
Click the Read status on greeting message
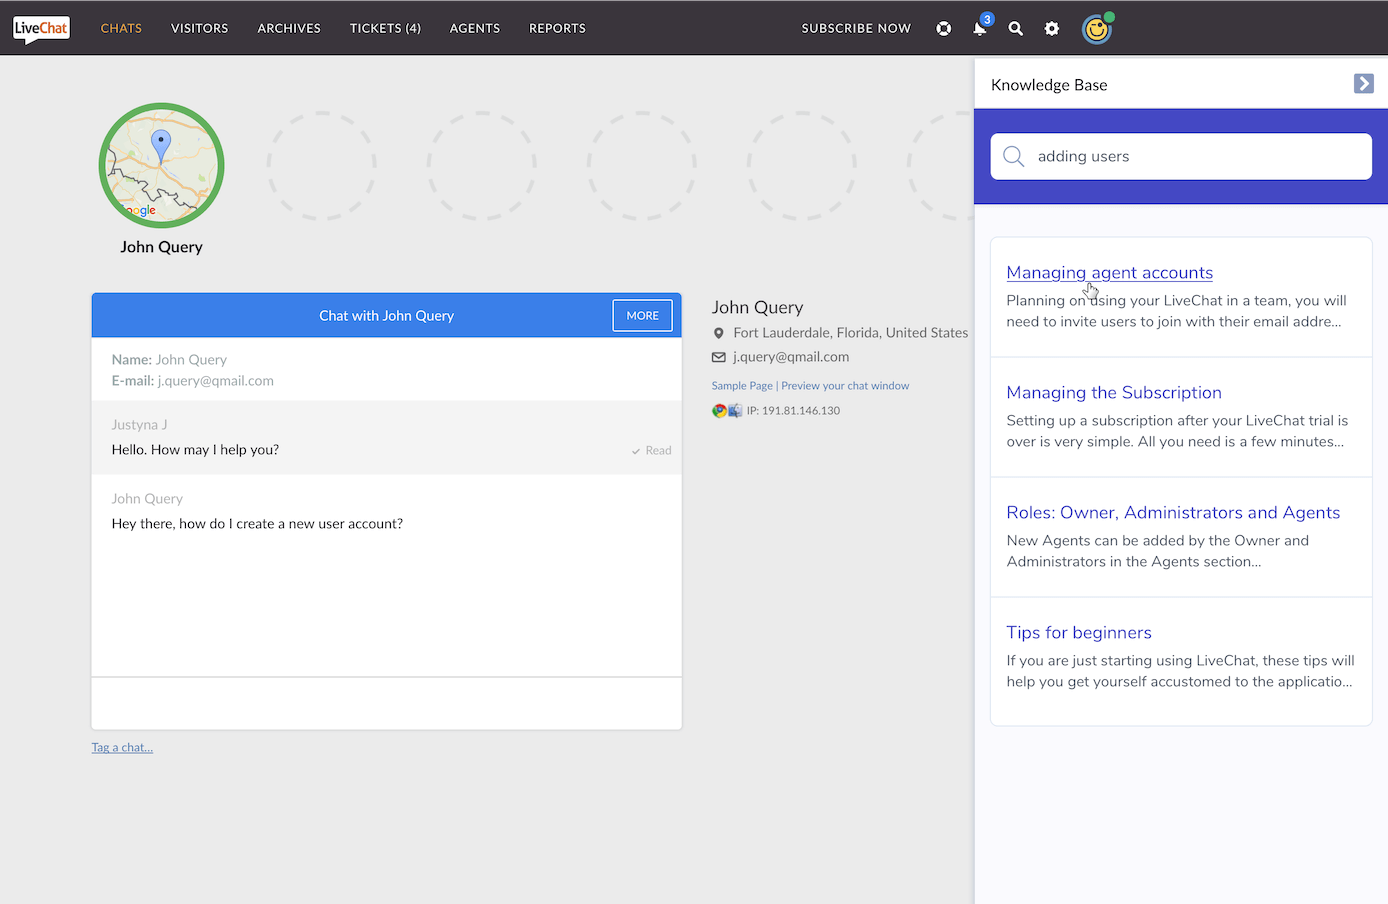click(x=652, y=450)
